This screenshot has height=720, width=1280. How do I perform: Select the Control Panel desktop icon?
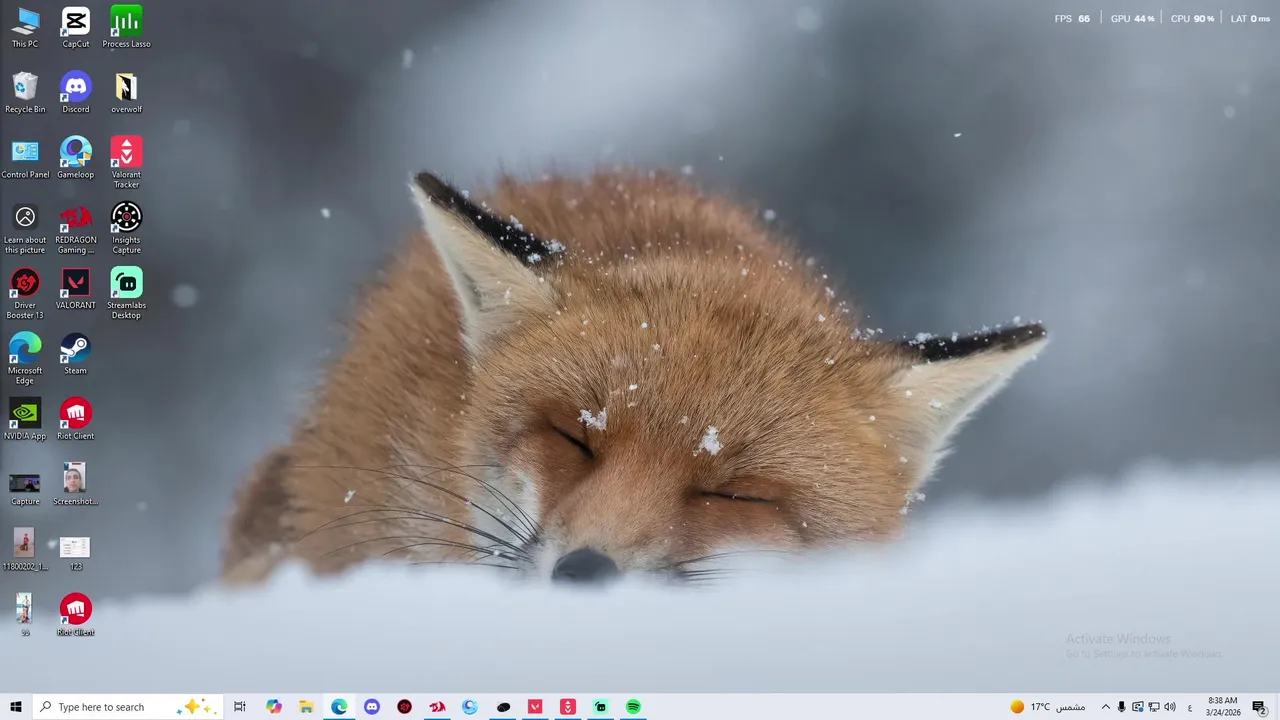25,158
